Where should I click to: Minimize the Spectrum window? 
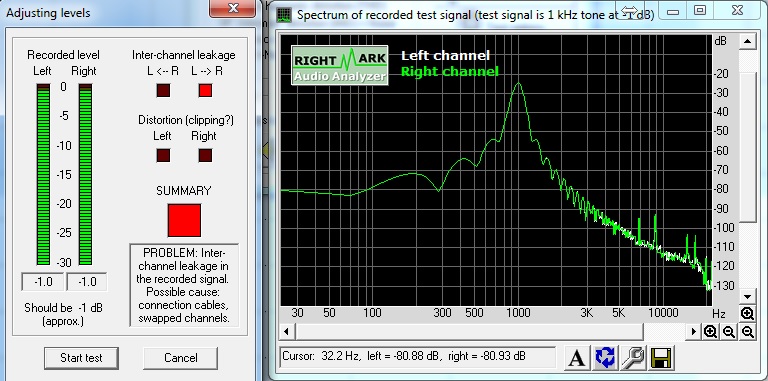pos(673,10)
